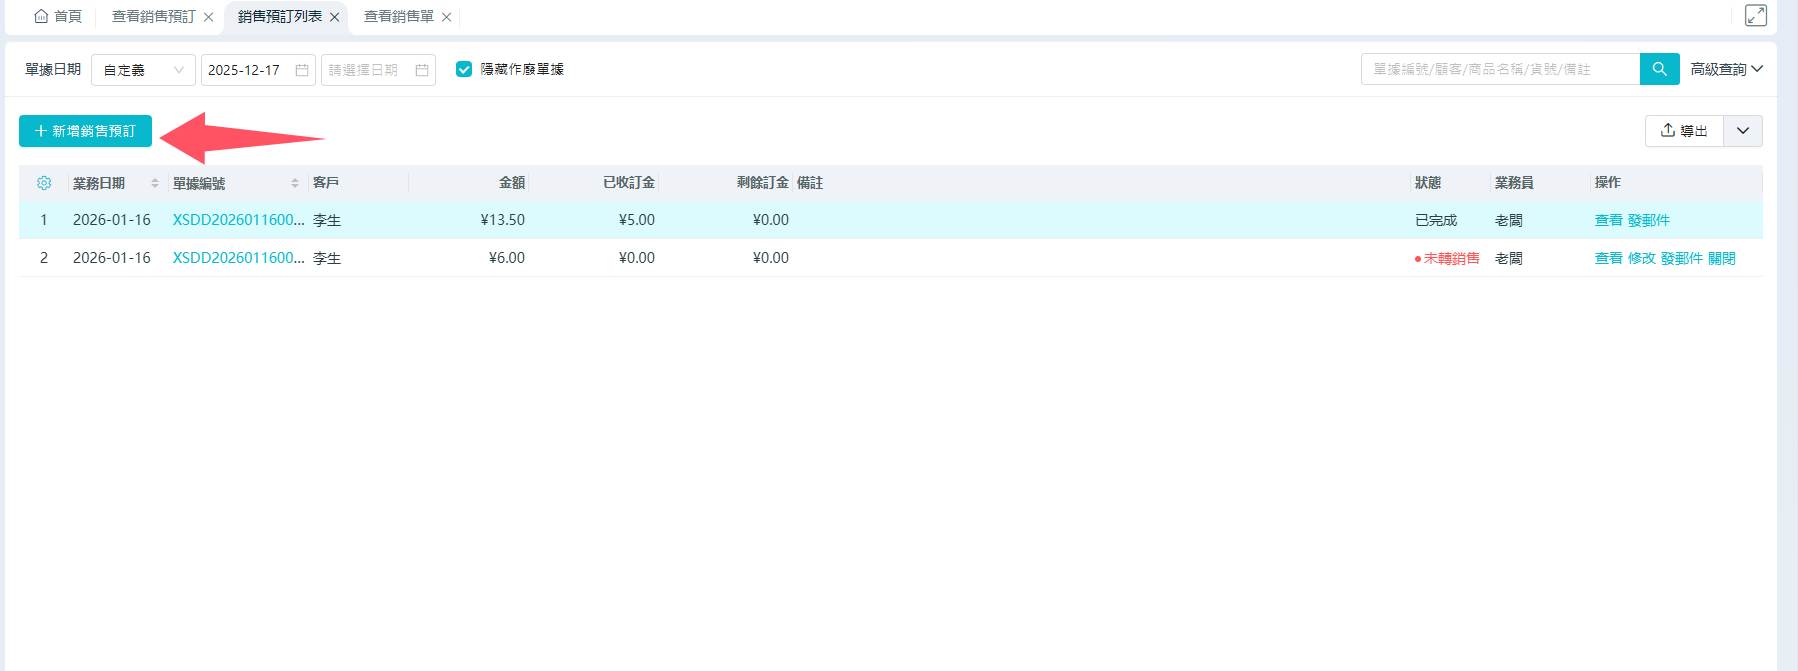The width and height of the screenshot is (1798, 671).
Task: Click the search keyword input field
Action: [x=1500, y=69]
